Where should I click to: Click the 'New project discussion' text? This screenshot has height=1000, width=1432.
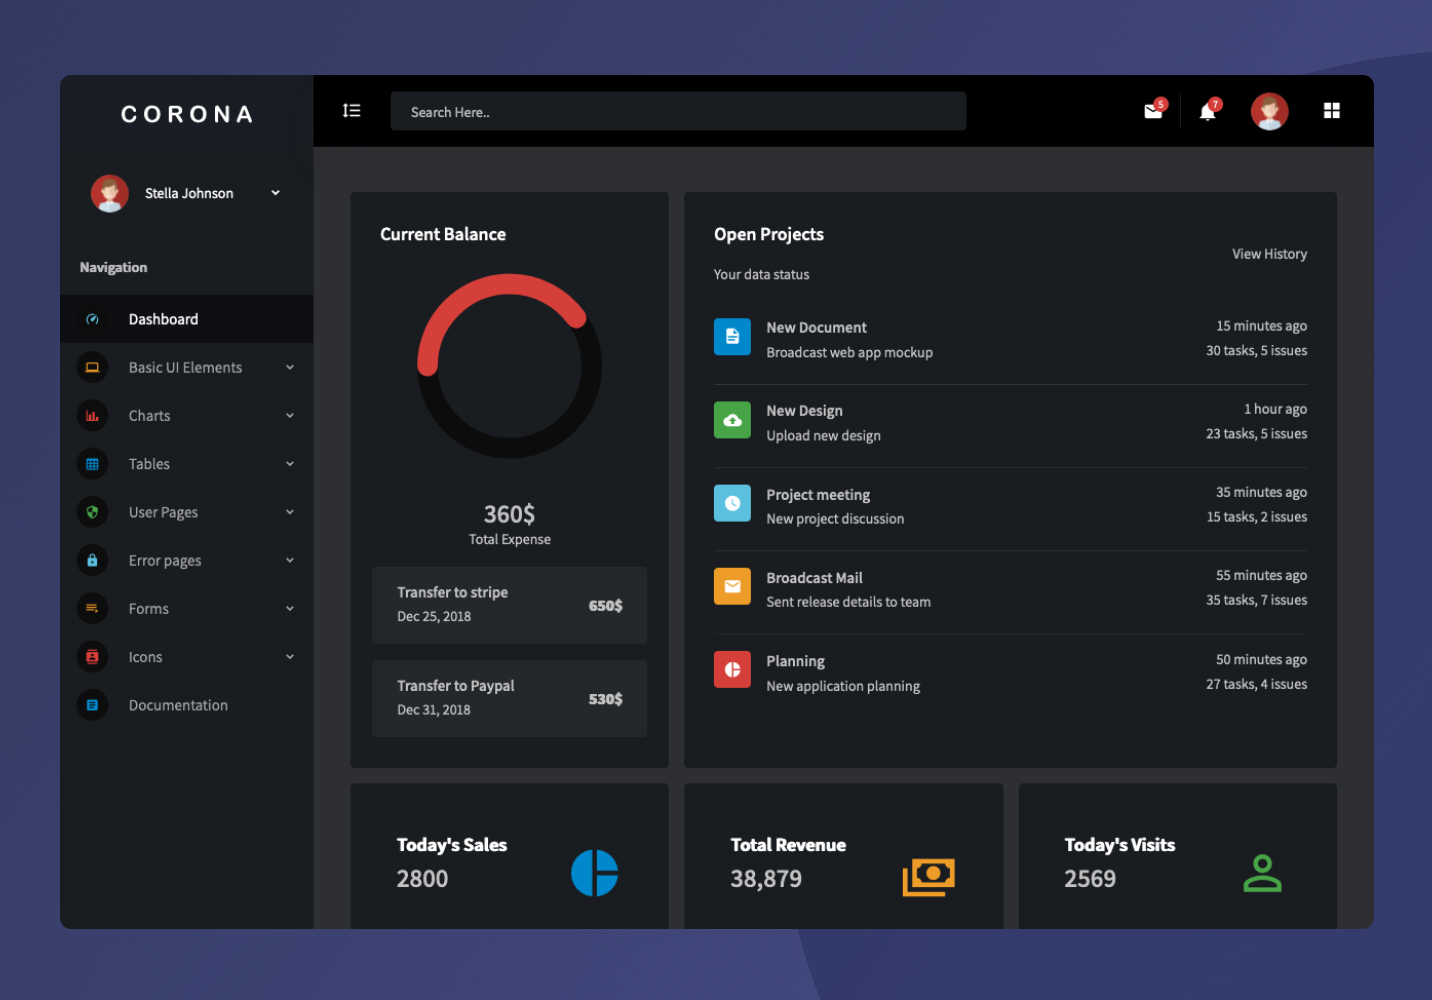tap(835, 519)
